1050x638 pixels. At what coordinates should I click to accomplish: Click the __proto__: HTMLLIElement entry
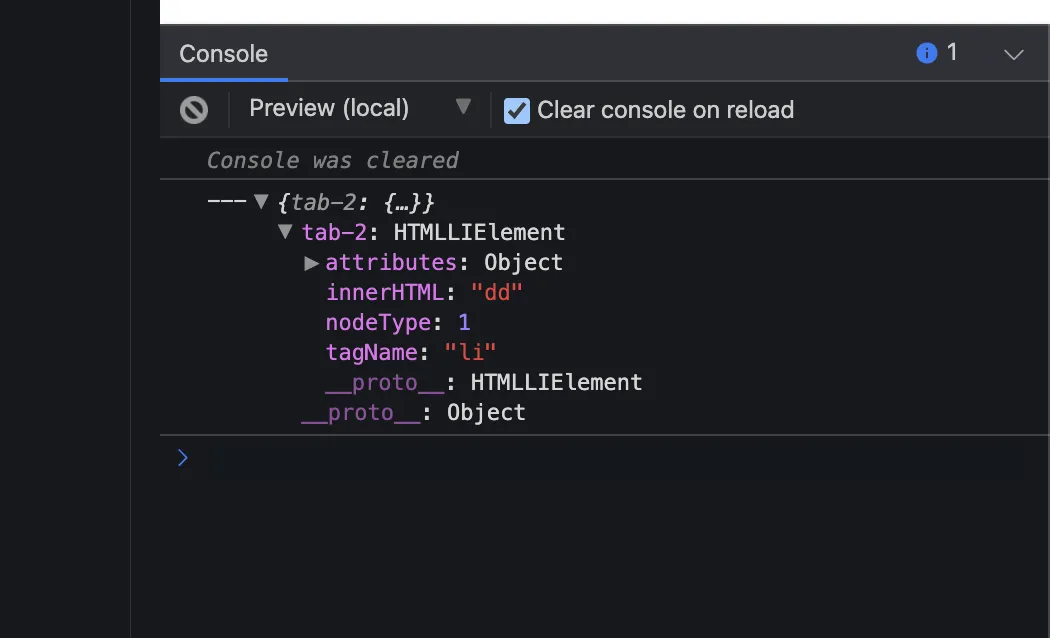[483, 383]
